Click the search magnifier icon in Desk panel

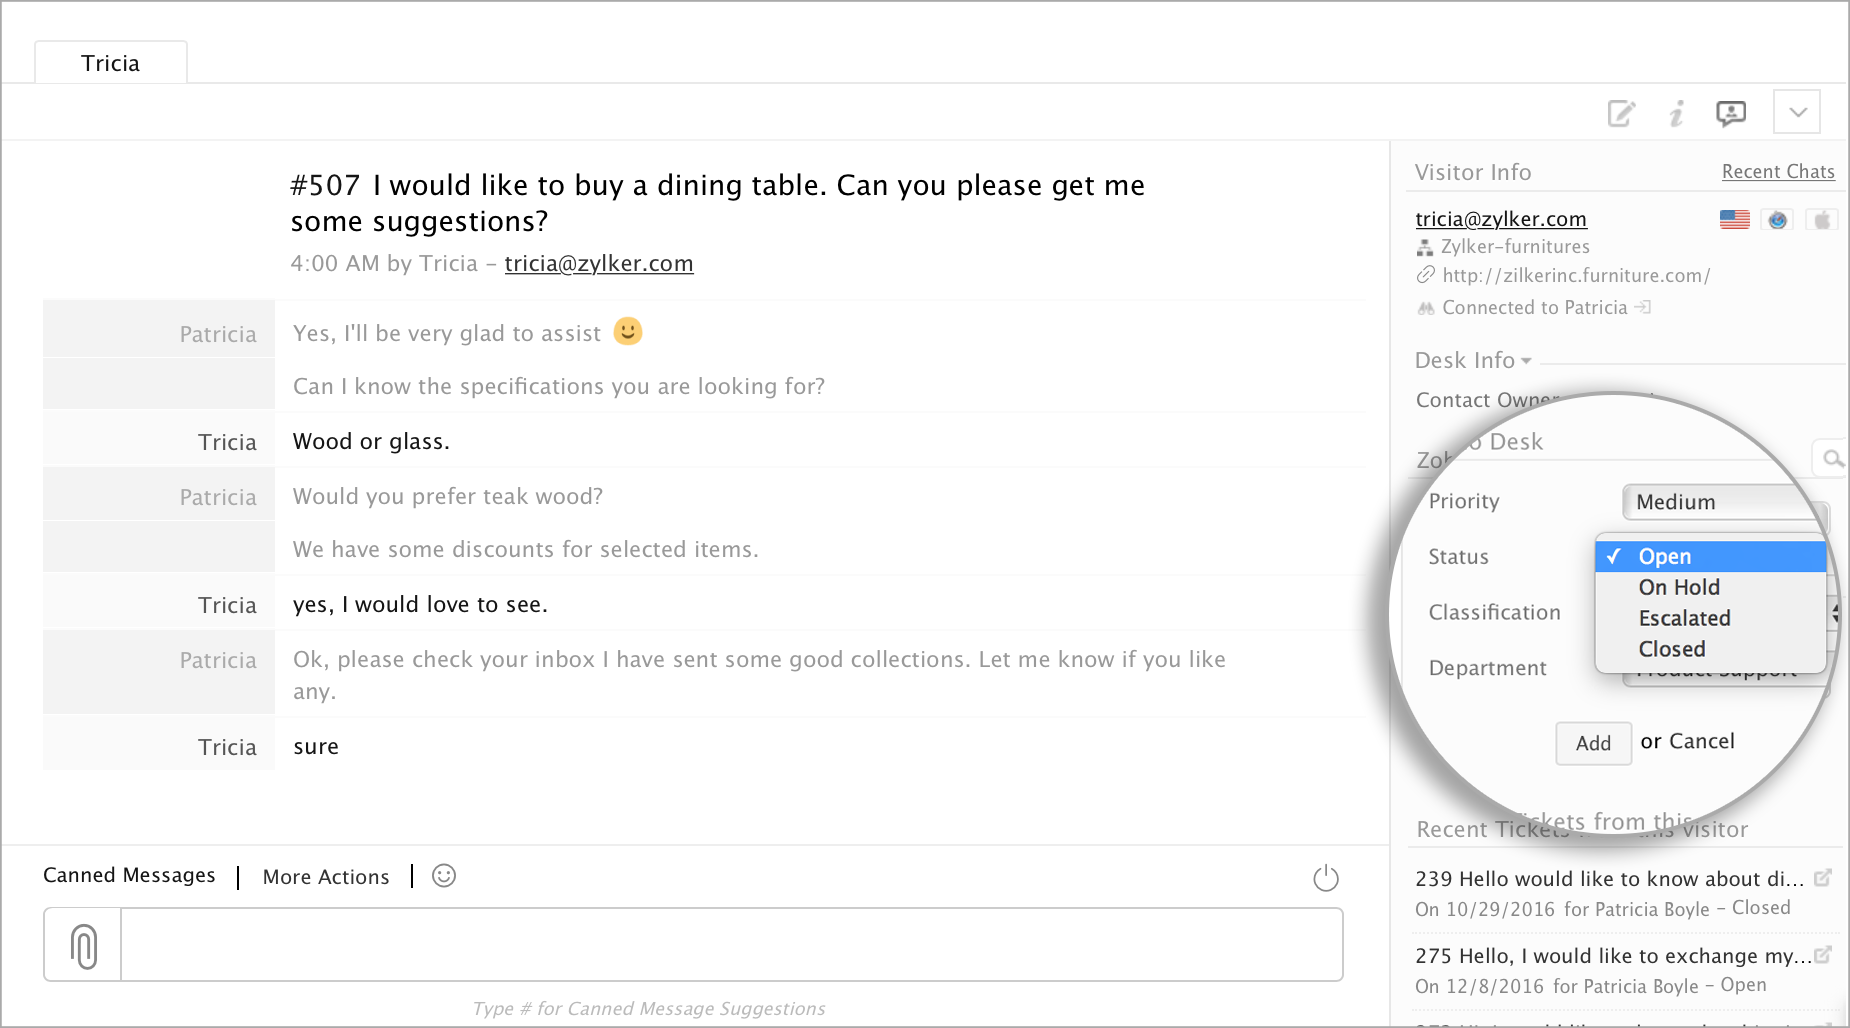coord(1832,458)
